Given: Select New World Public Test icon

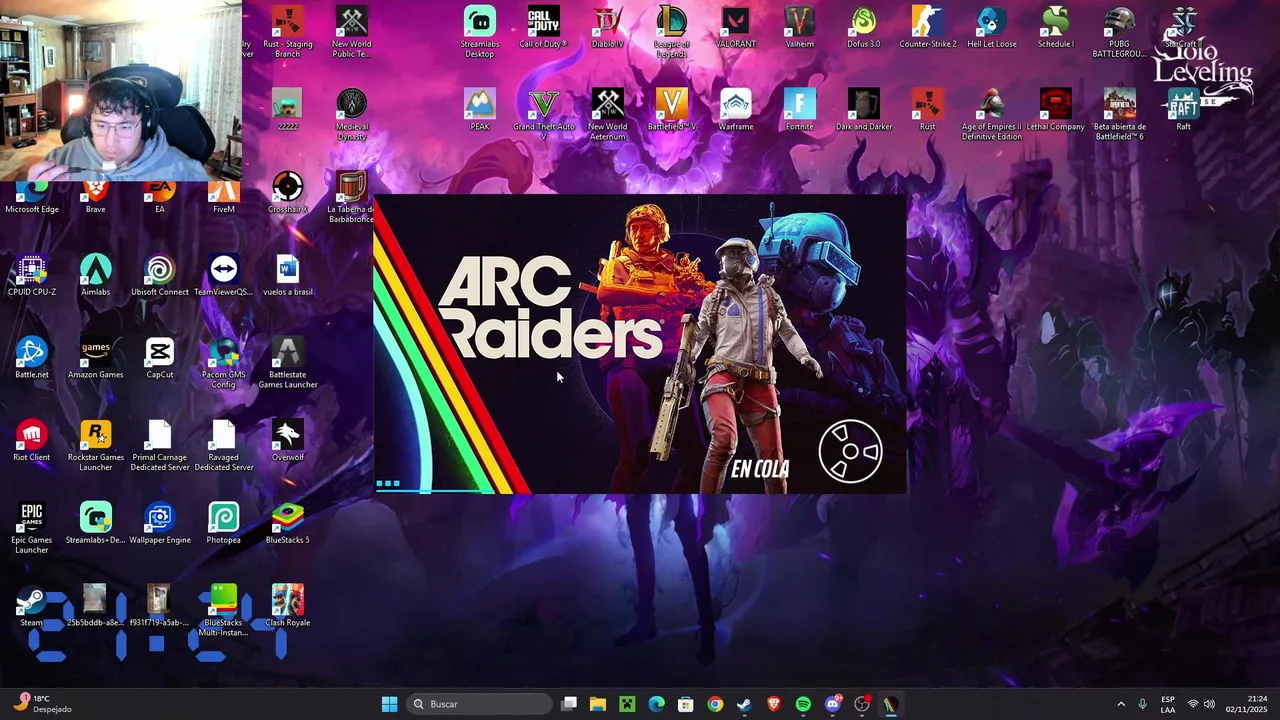Looking at the screenshot, I should 352,31.
